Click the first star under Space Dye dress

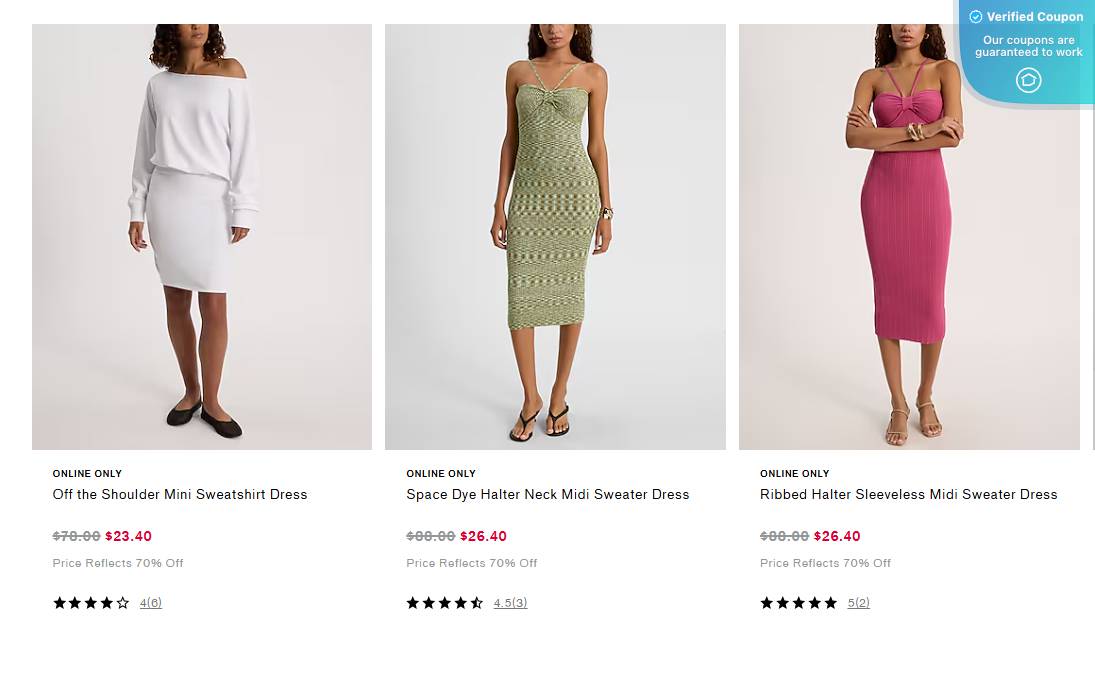tap(413, 603)
